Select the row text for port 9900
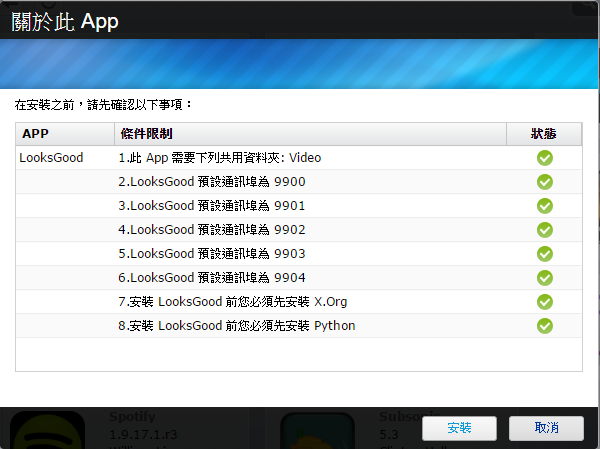Image resolution: width=600 pixels, height=449 pixels. (212, 182)
